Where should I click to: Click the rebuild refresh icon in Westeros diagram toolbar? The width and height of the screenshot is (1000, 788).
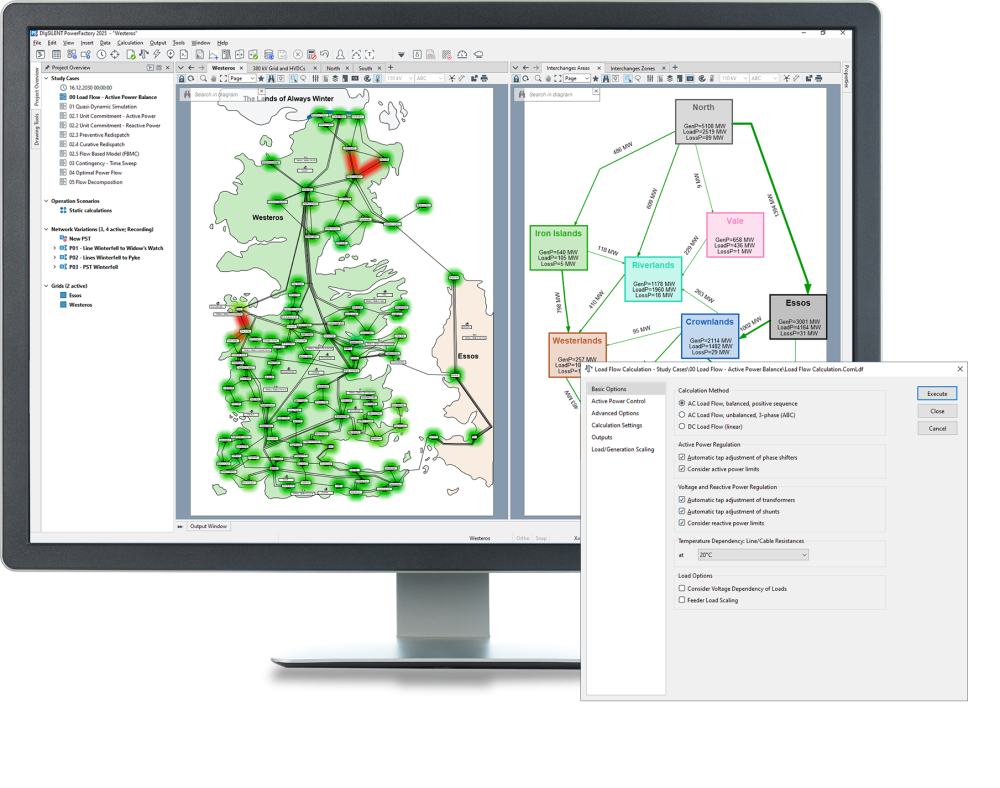pos(191,78)
